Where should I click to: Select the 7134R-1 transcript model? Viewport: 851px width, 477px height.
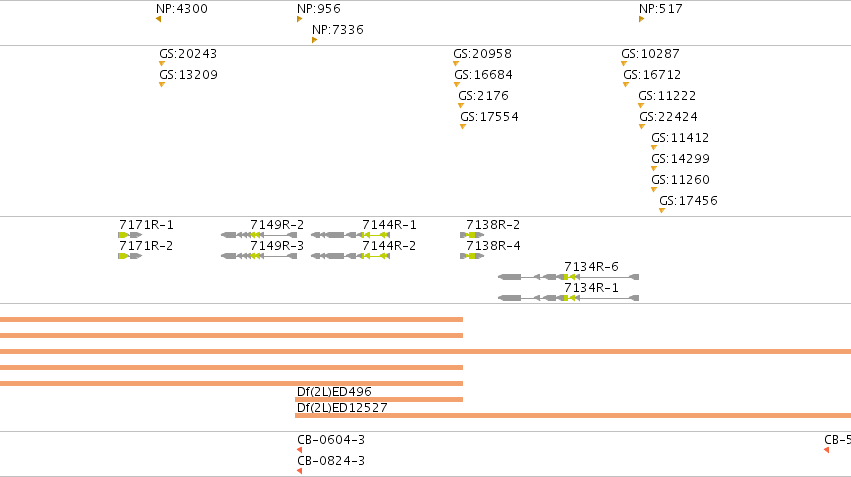tap(569, 298)
